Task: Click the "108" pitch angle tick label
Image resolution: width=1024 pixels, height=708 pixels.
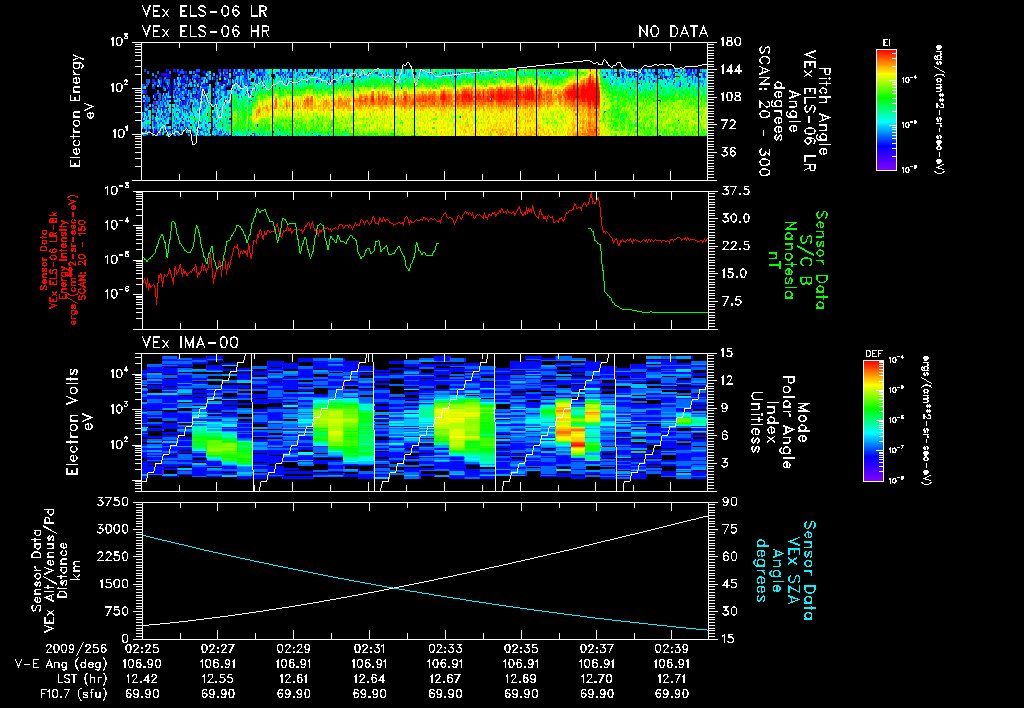Action: (x=730, y=97)
